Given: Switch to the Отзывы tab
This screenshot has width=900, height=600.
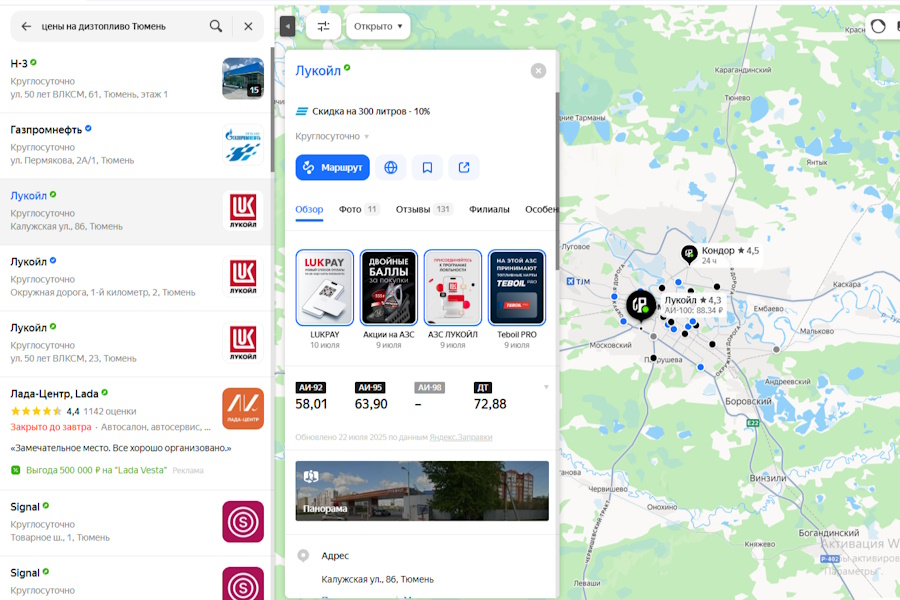Looking at the screenshot, I should pyautogui.click(x=423, y=209).
